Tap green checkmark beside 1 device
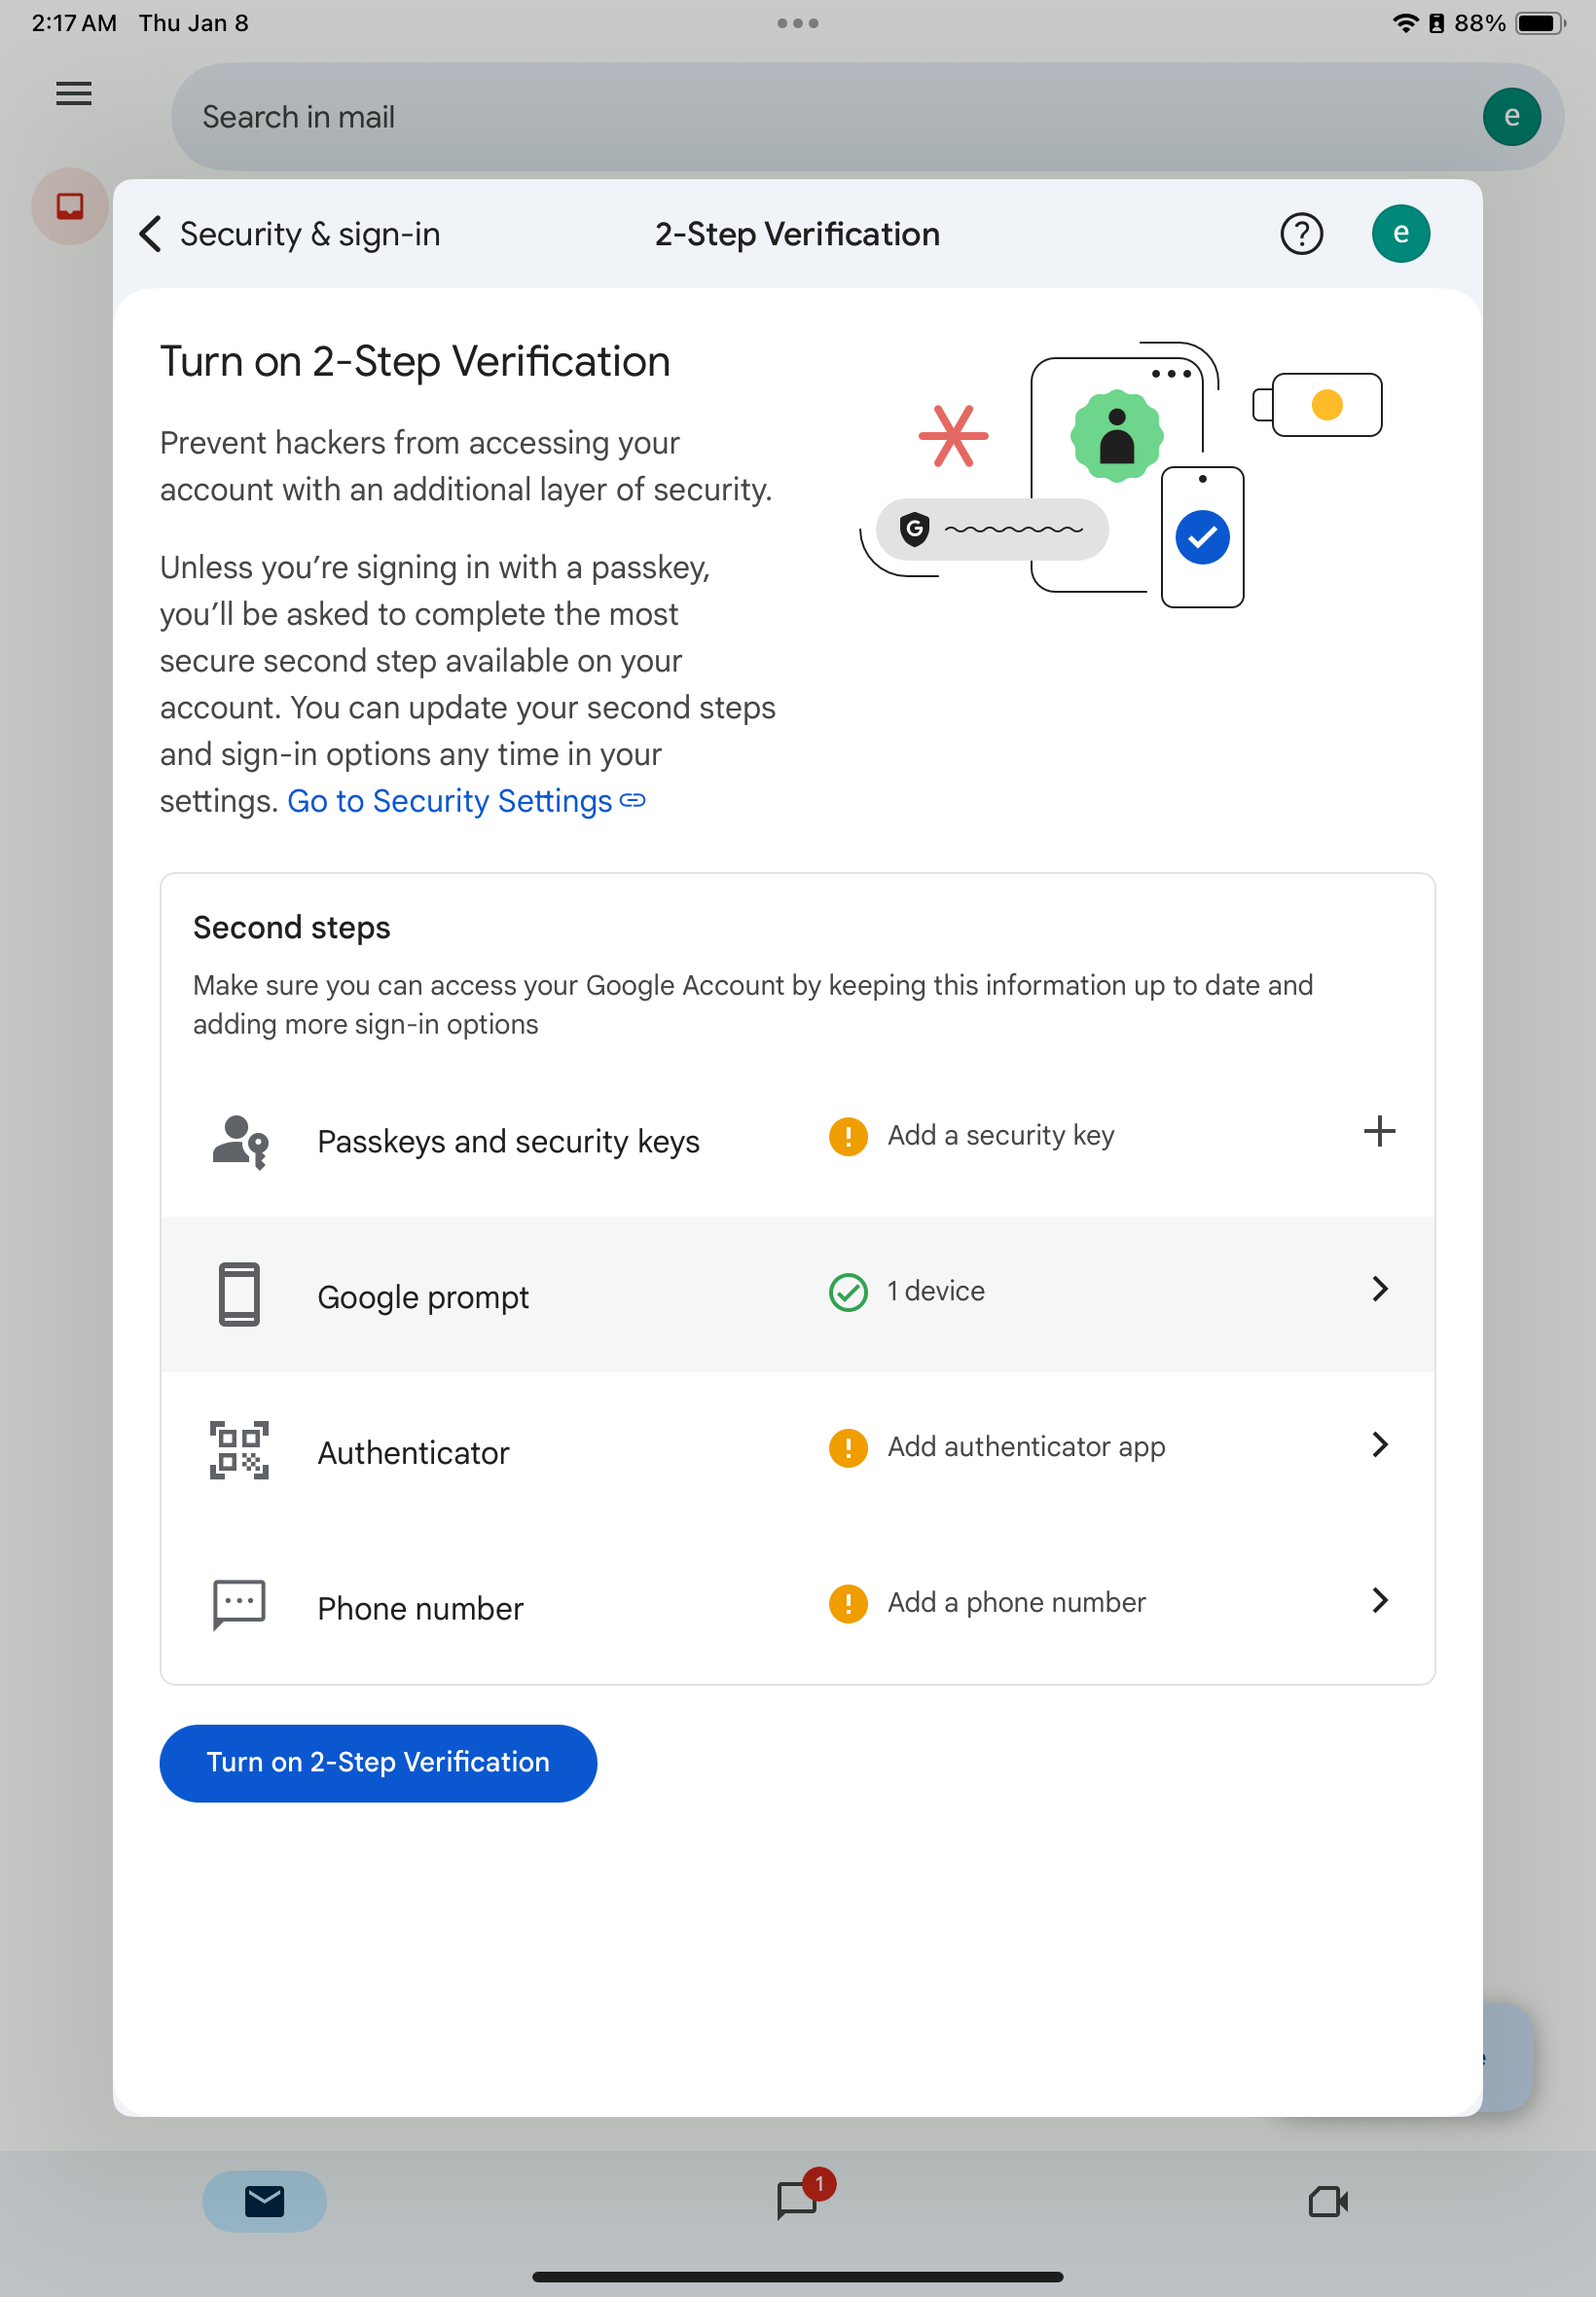Viewport: 1596px width, 2297px height. coord(848,1292)
